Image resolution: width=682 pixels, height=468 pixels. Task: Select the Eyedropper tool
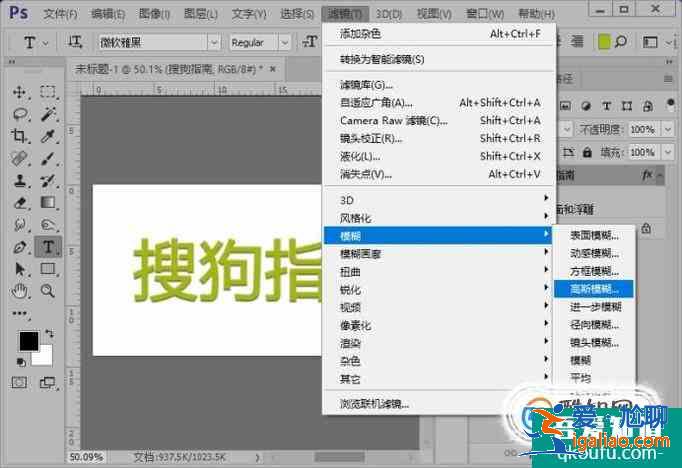[48, 136]
